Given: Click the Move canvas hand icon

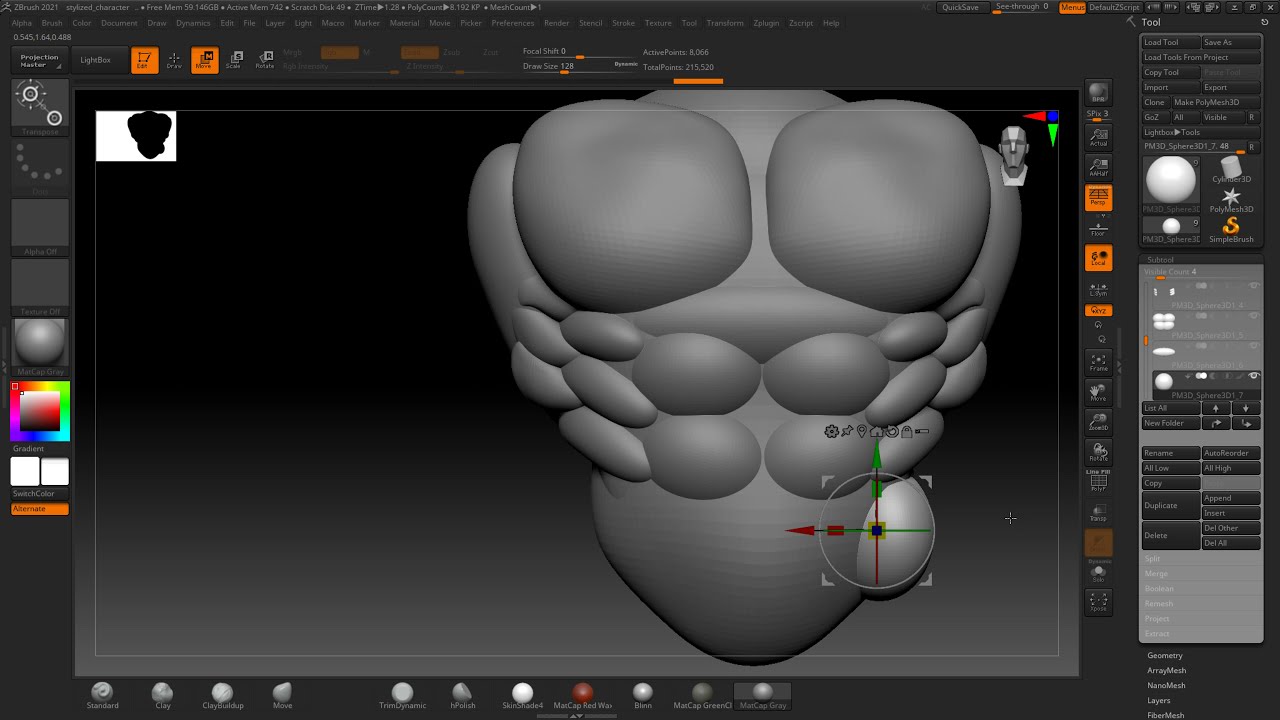Looking at the screenshot, I should [x=1098, y=392].
